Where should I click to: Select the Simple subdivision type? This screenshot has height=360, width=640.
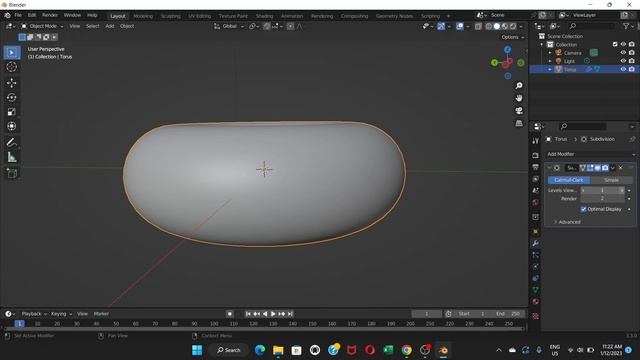[x=611, y=180]
